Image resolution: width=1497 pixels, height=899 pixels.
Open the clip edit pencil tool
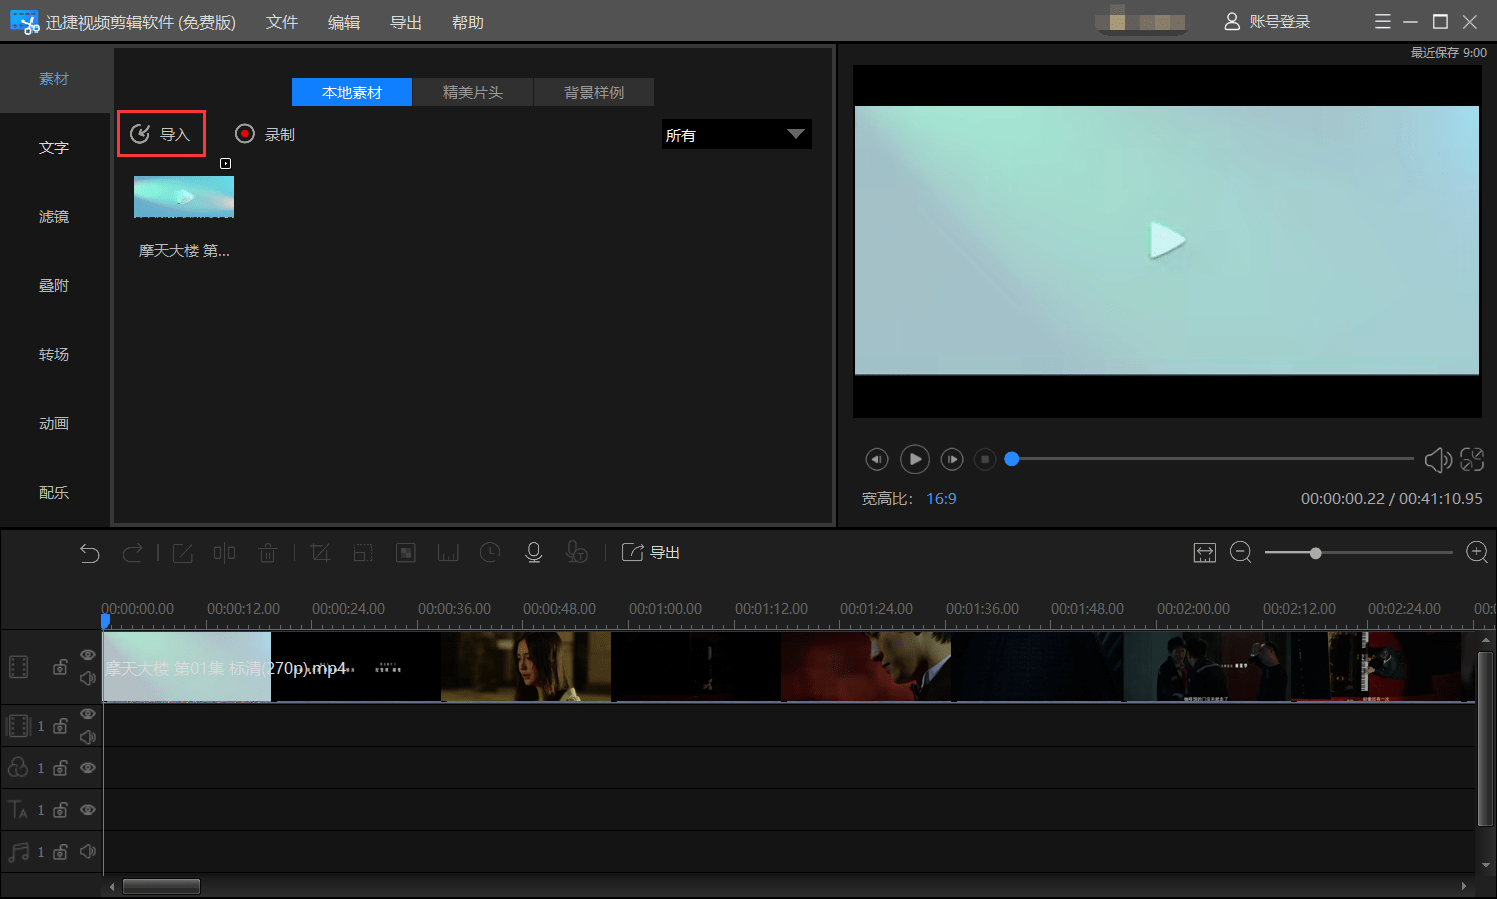pyautogui.click(x=183, y=553)
